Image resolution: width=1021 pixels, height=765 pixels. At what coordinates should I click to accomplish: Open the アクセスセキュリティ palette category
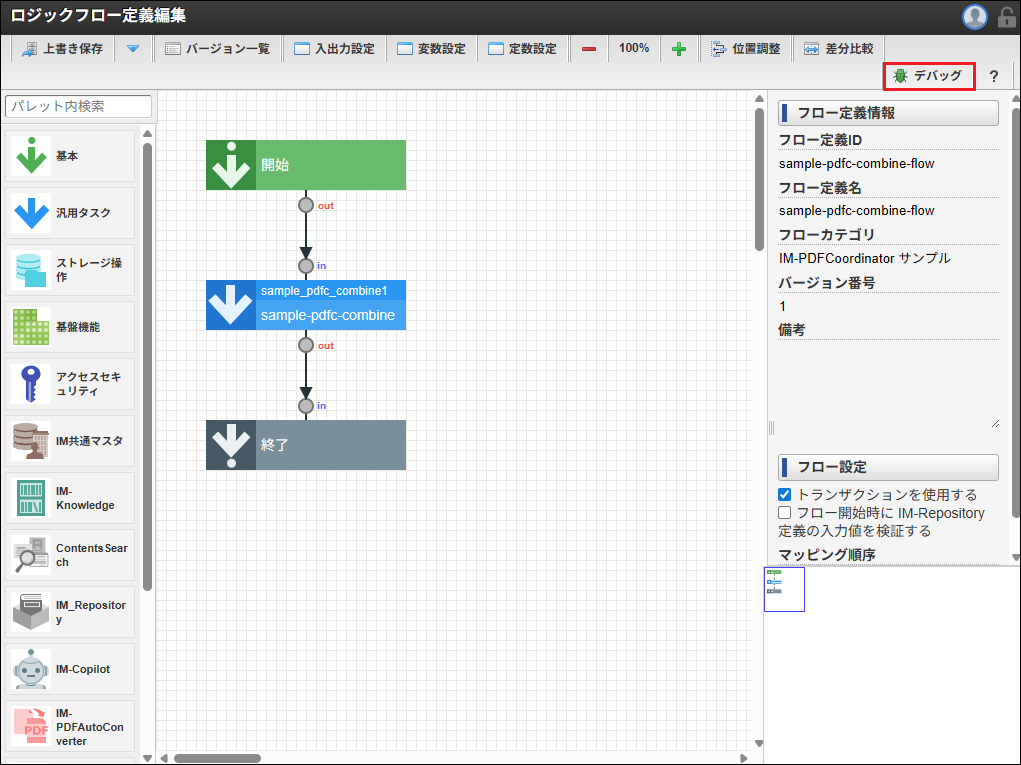click(70, 384)
